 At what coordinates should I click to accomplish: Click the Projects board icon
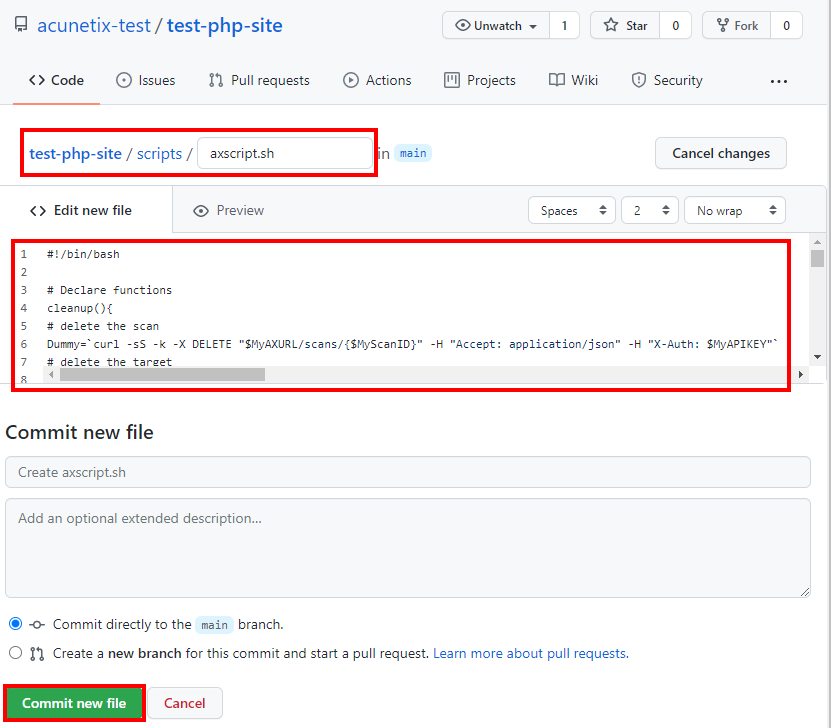pyautogui.click(x=452, y=81)
